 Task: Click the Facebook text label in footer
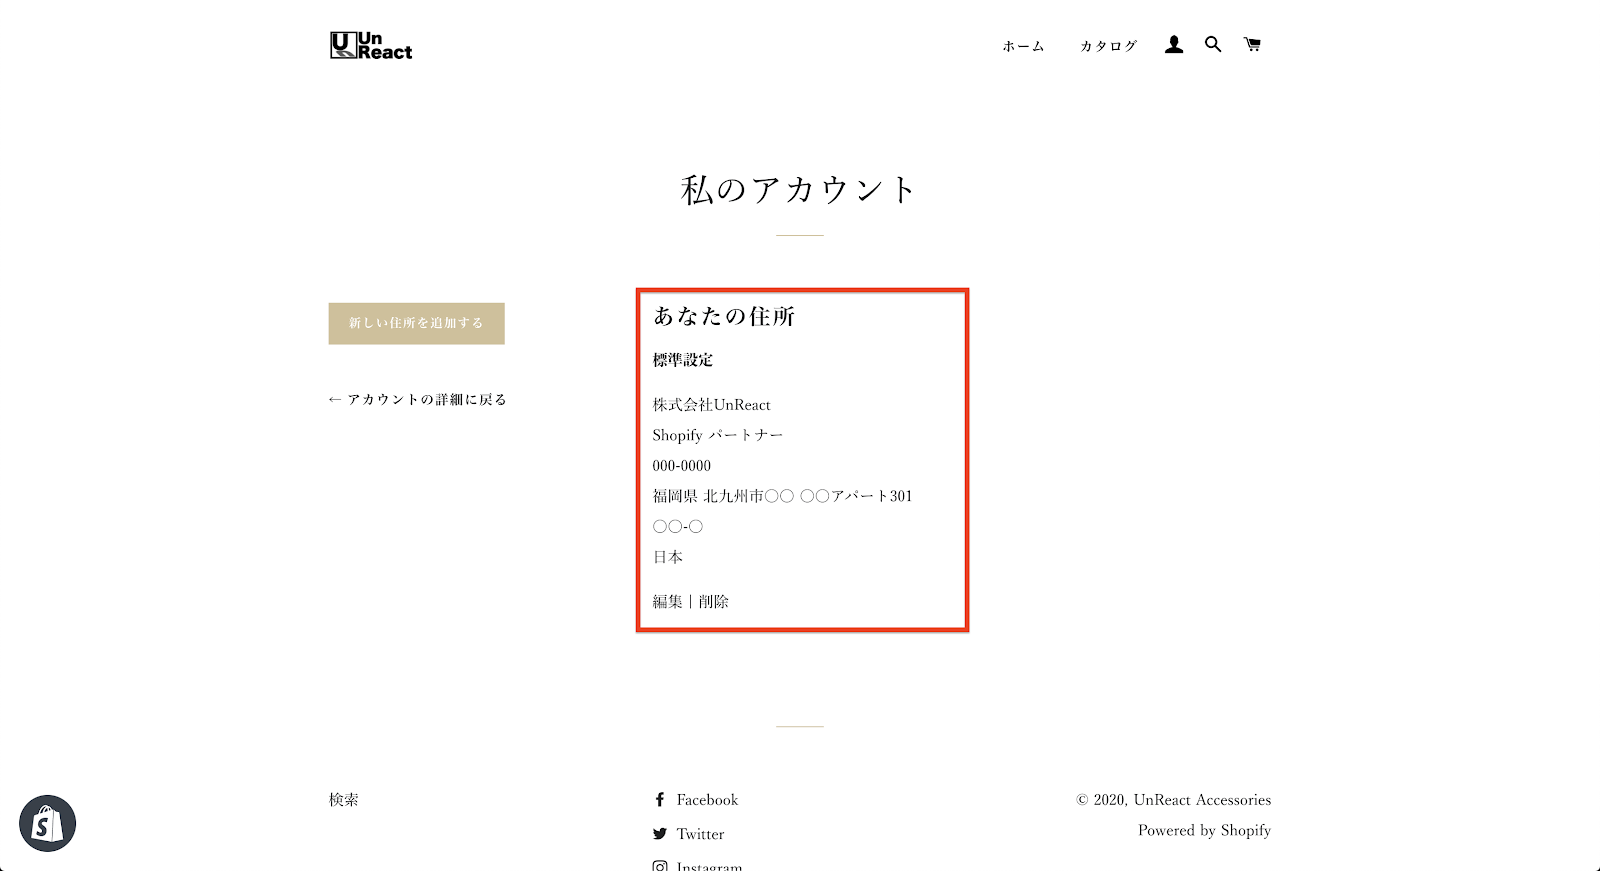707,800
